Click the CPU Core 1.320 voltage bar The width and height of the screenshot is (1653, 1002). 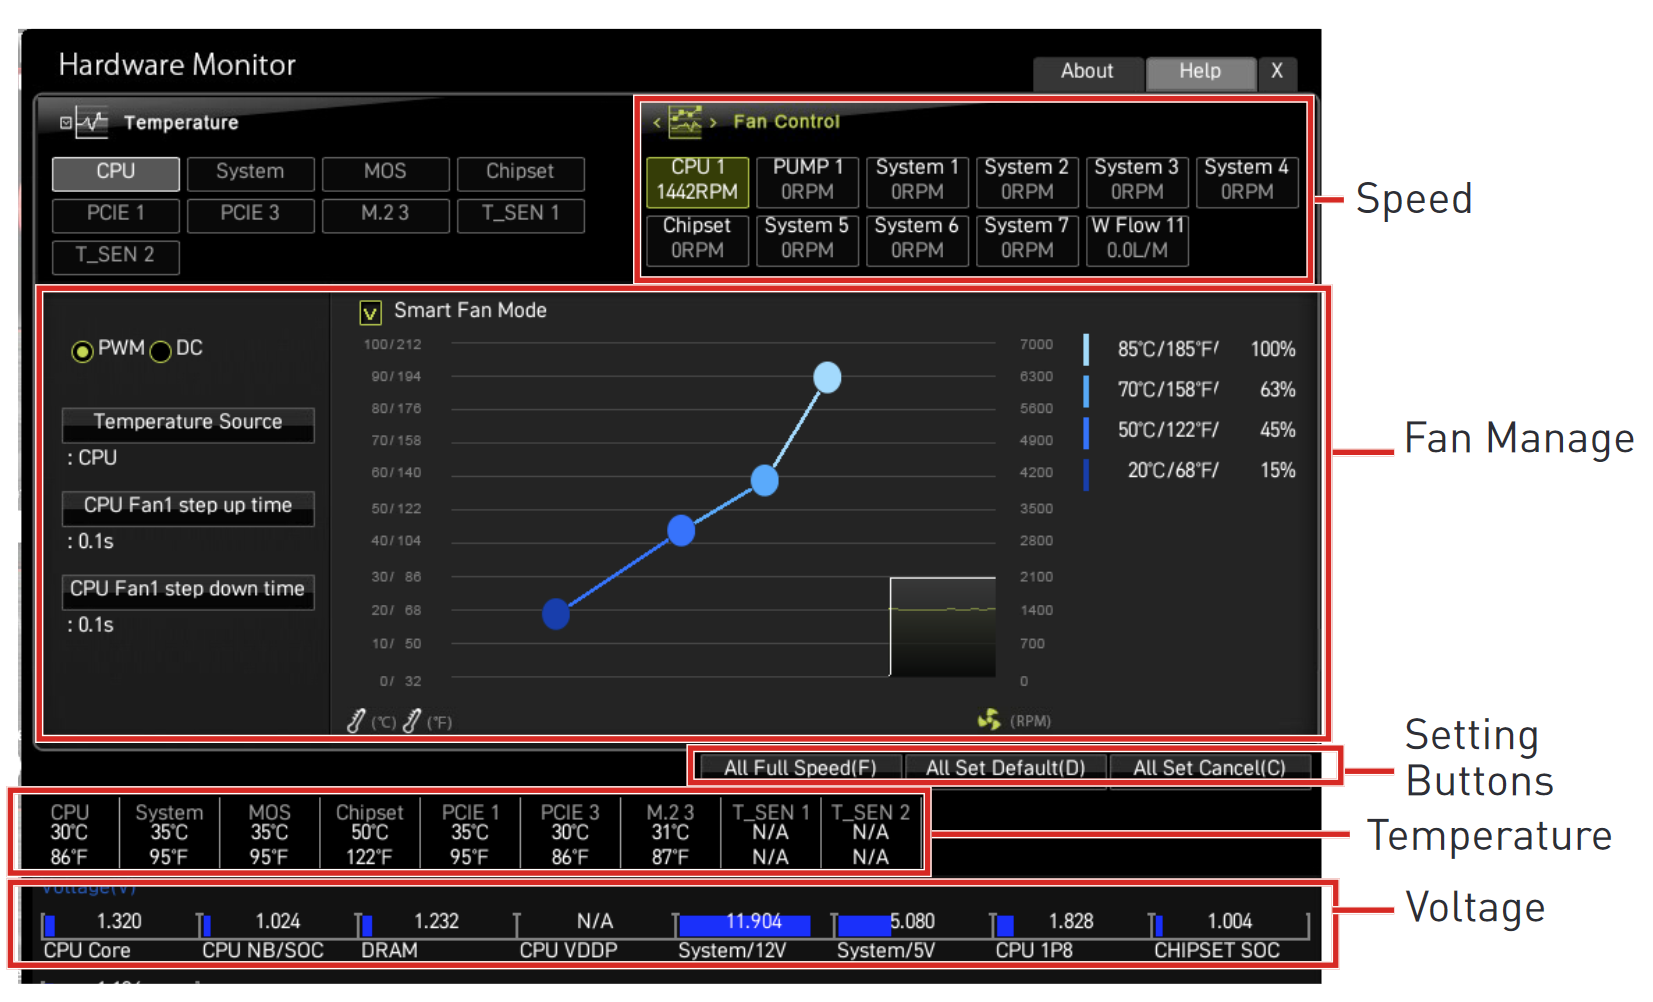tap(118, 924)
